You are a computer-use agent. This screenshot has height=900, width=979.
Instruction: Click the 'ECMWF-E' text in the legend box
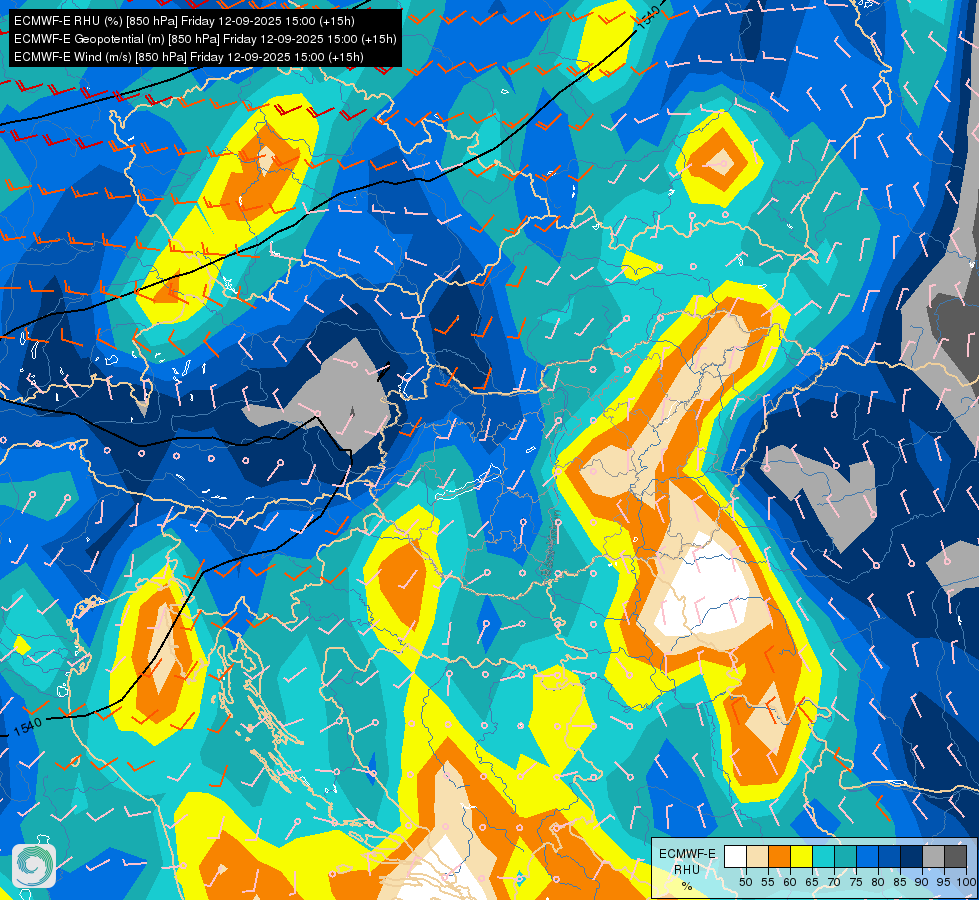pyautogui.click(x=687, y=854)
